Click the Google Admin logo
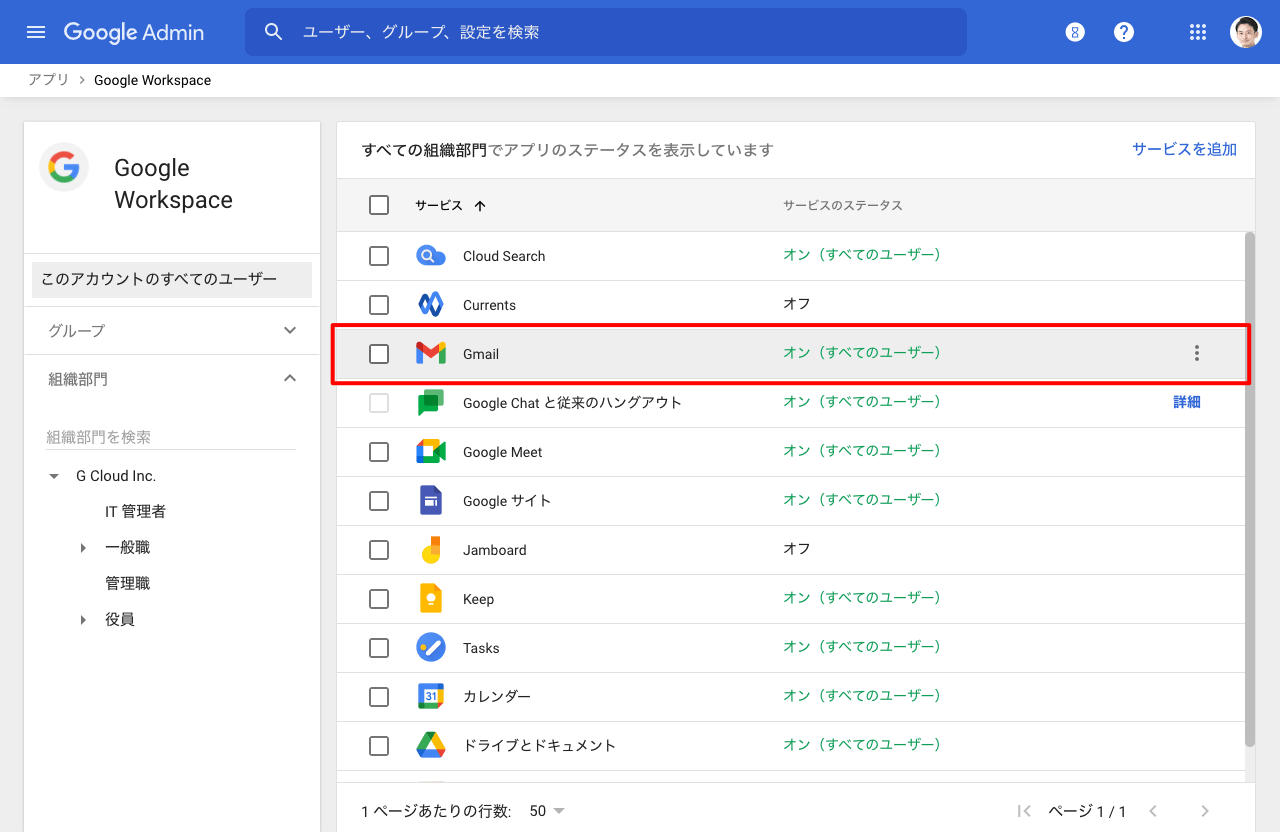Screen dimensions: 1280x832 pos(134,32)
